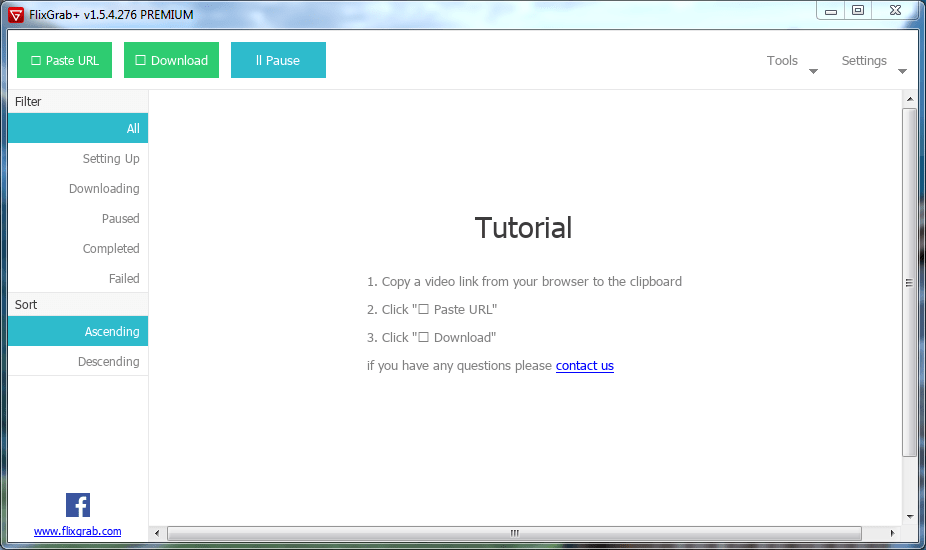
Task: Click the vertical scrollbar down arrow
Action: (x=909, y=517)
